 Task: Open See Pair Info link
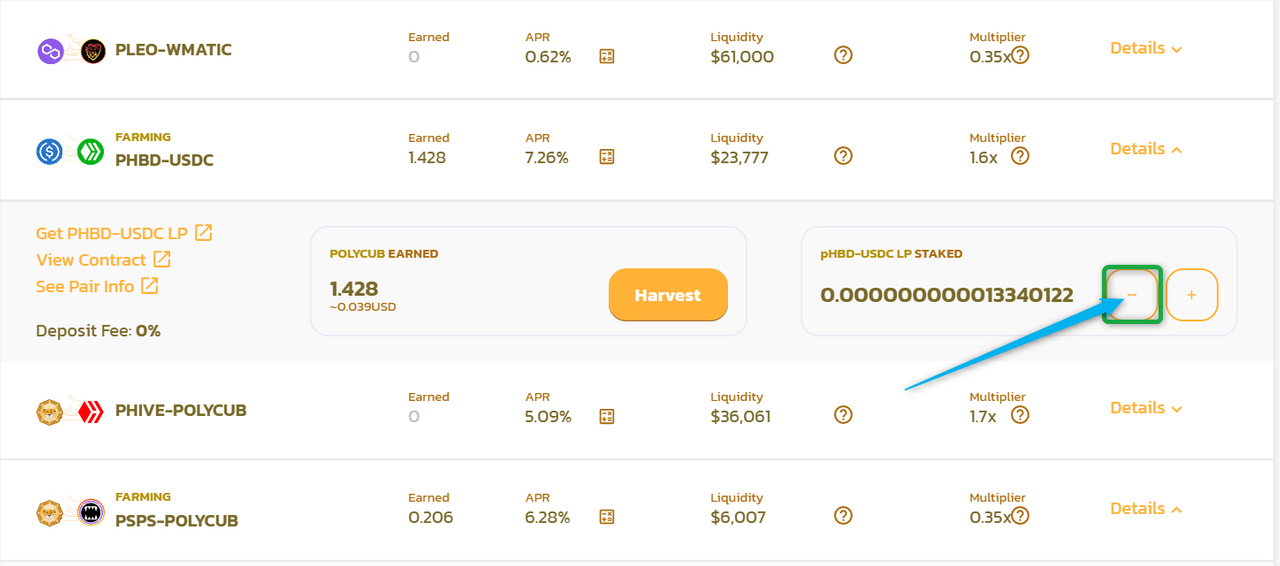pos(97,287)
